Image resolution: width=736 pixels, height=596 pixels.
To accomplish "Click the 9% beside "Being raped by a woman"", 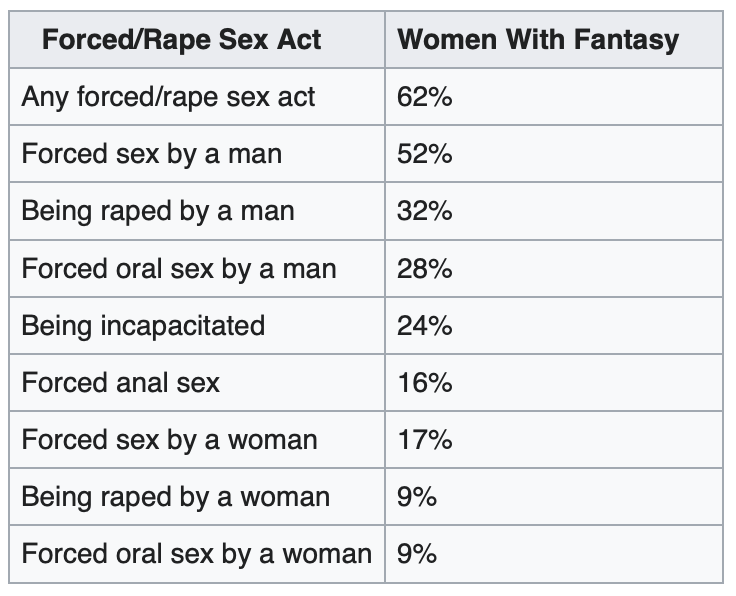I will click(417, 496).
